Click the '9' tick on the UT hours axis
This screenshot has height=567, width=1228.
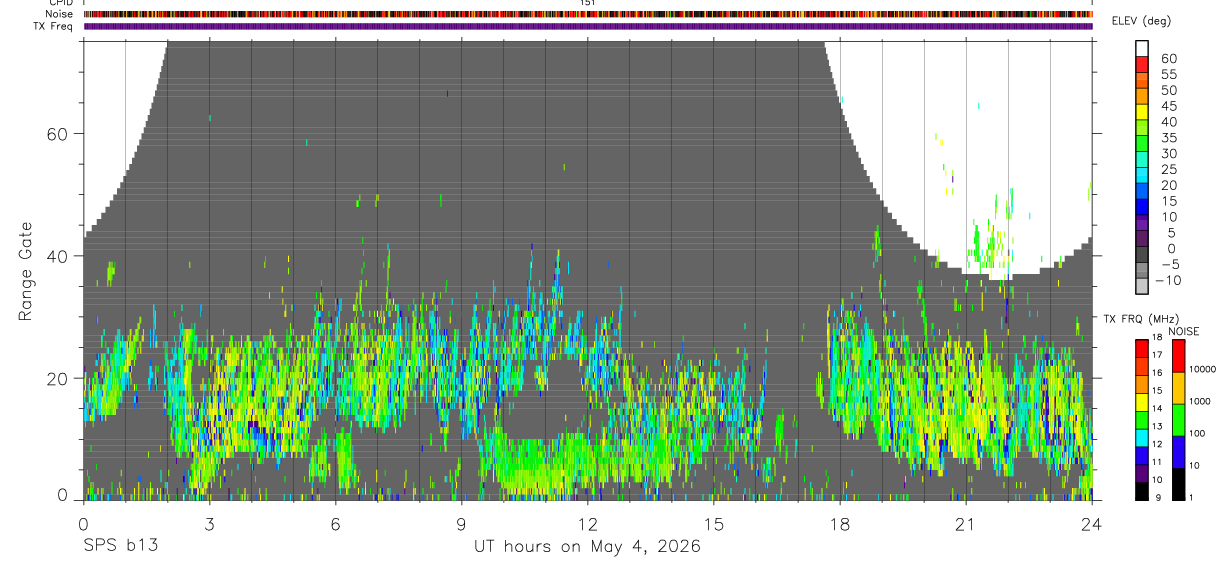click(461, 524)
